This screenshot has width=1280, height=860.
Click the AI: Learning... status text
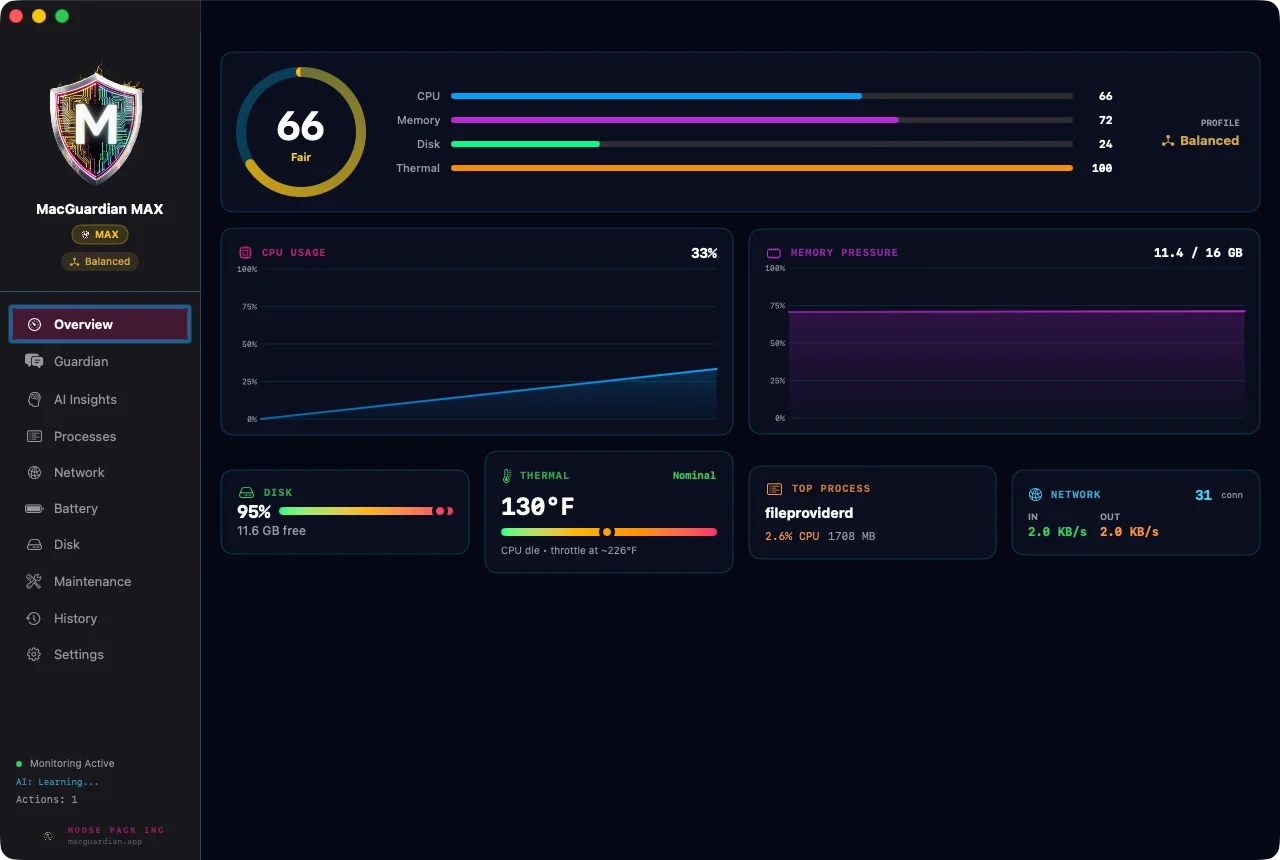click(x=57, y=782)
